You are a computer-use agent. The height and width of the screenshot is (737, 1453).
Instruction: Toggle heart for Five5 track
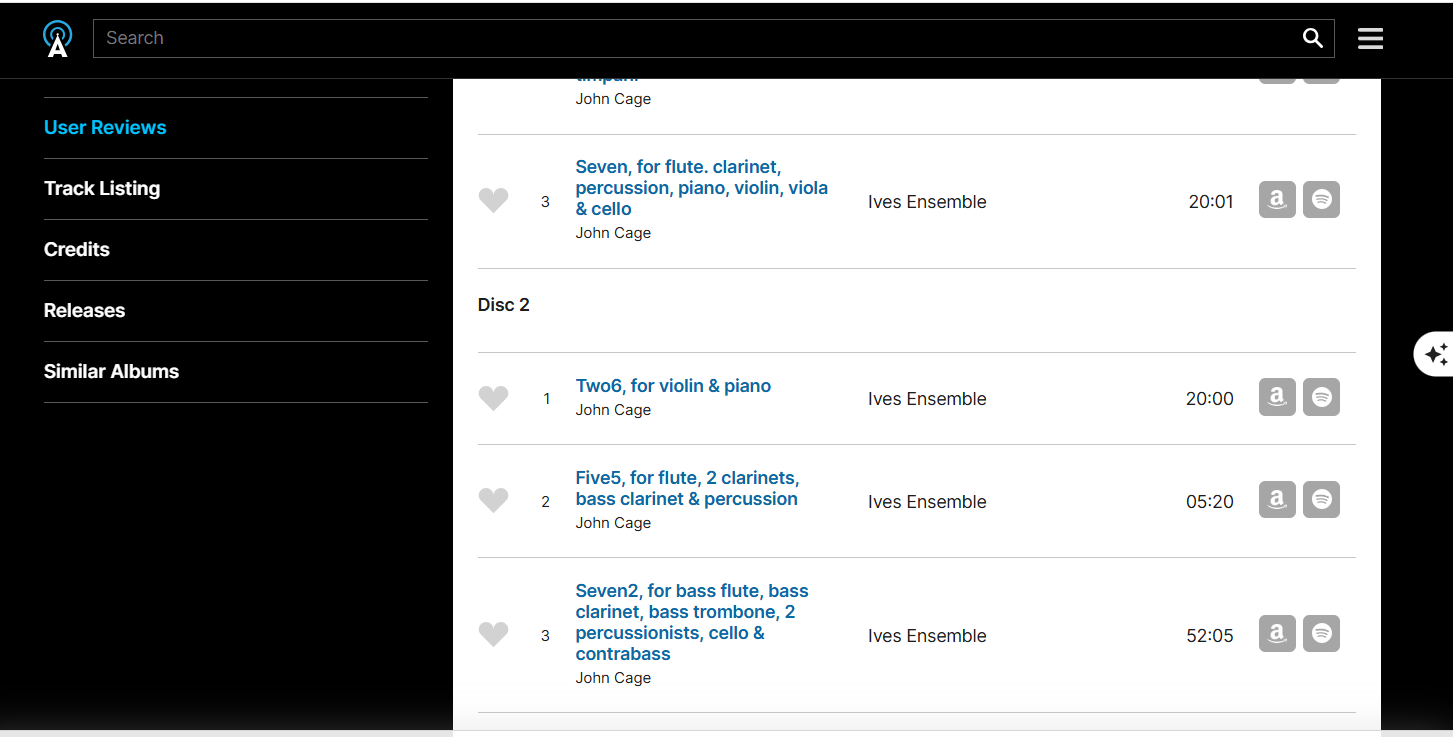tap(493, 501)
